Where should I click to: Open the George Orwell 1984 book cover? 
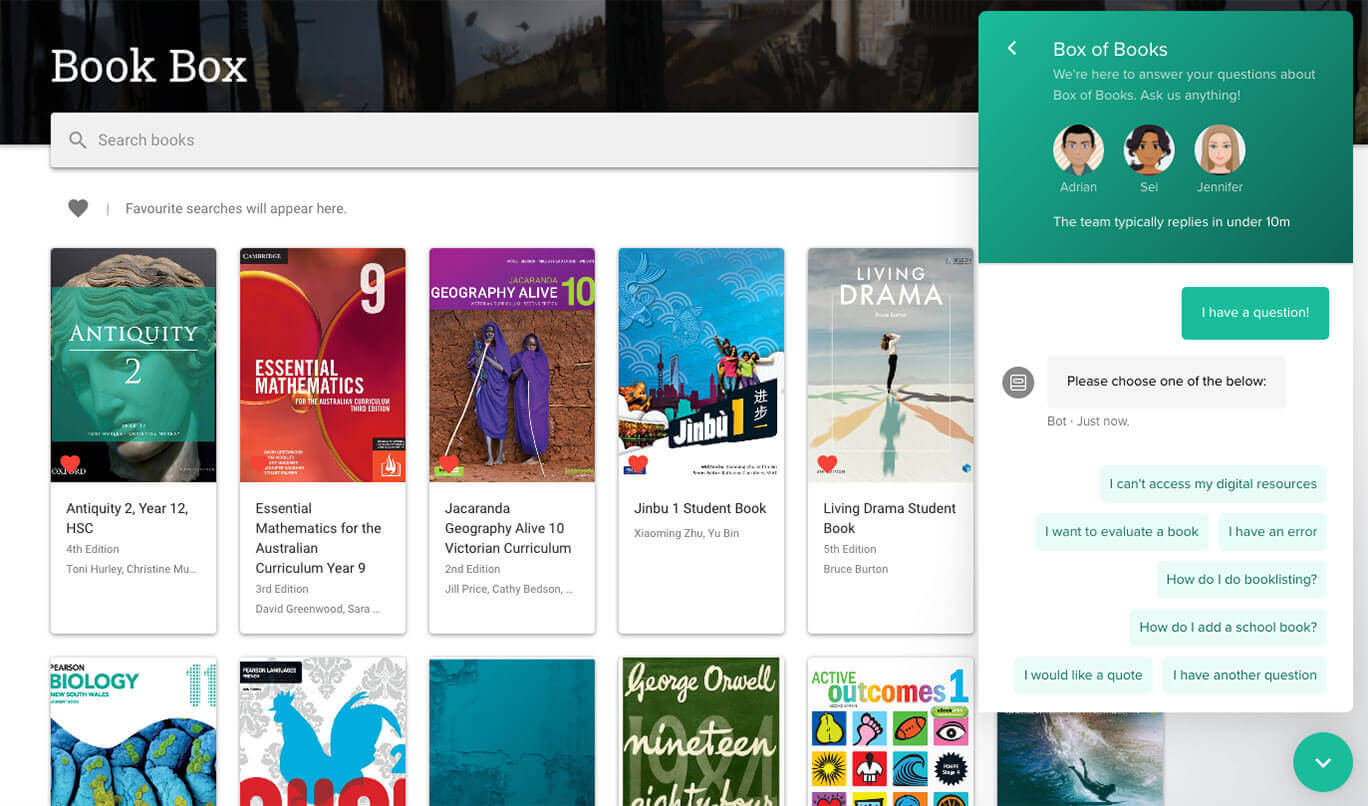click(700, 731)
